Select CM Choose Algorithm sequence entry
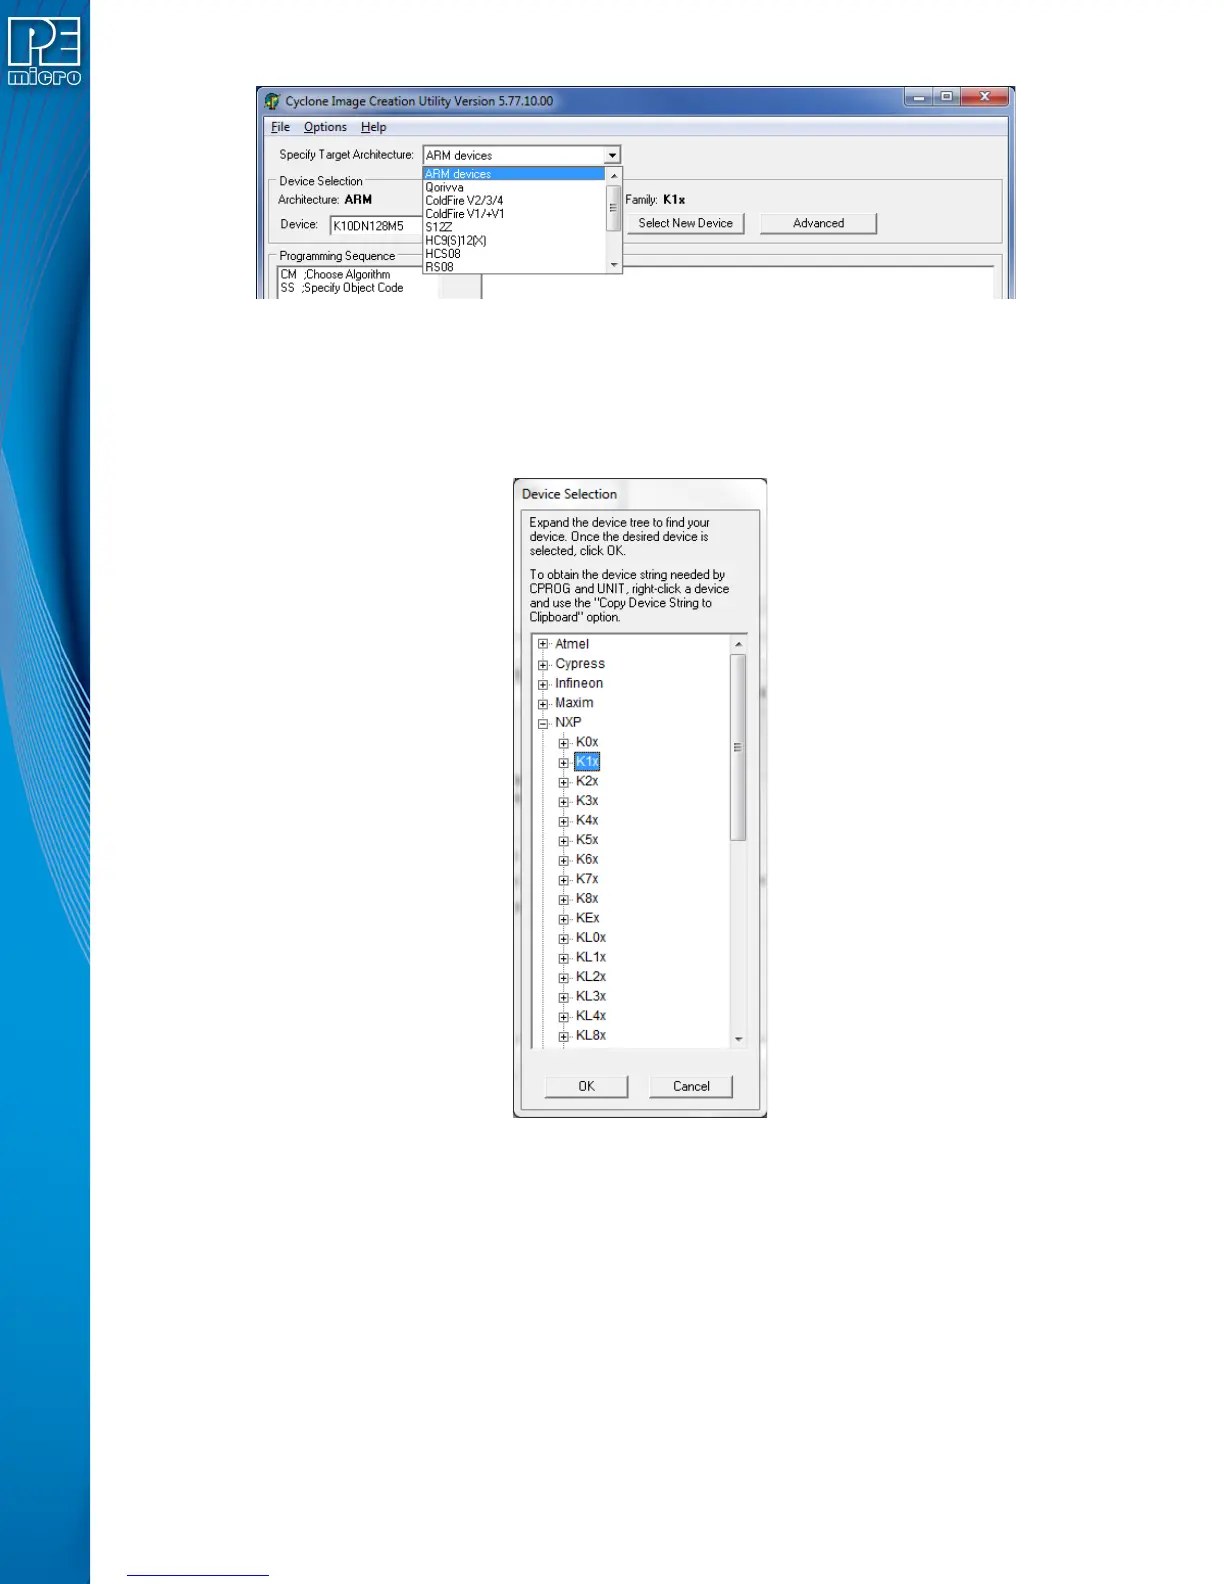 coord(336,274)
